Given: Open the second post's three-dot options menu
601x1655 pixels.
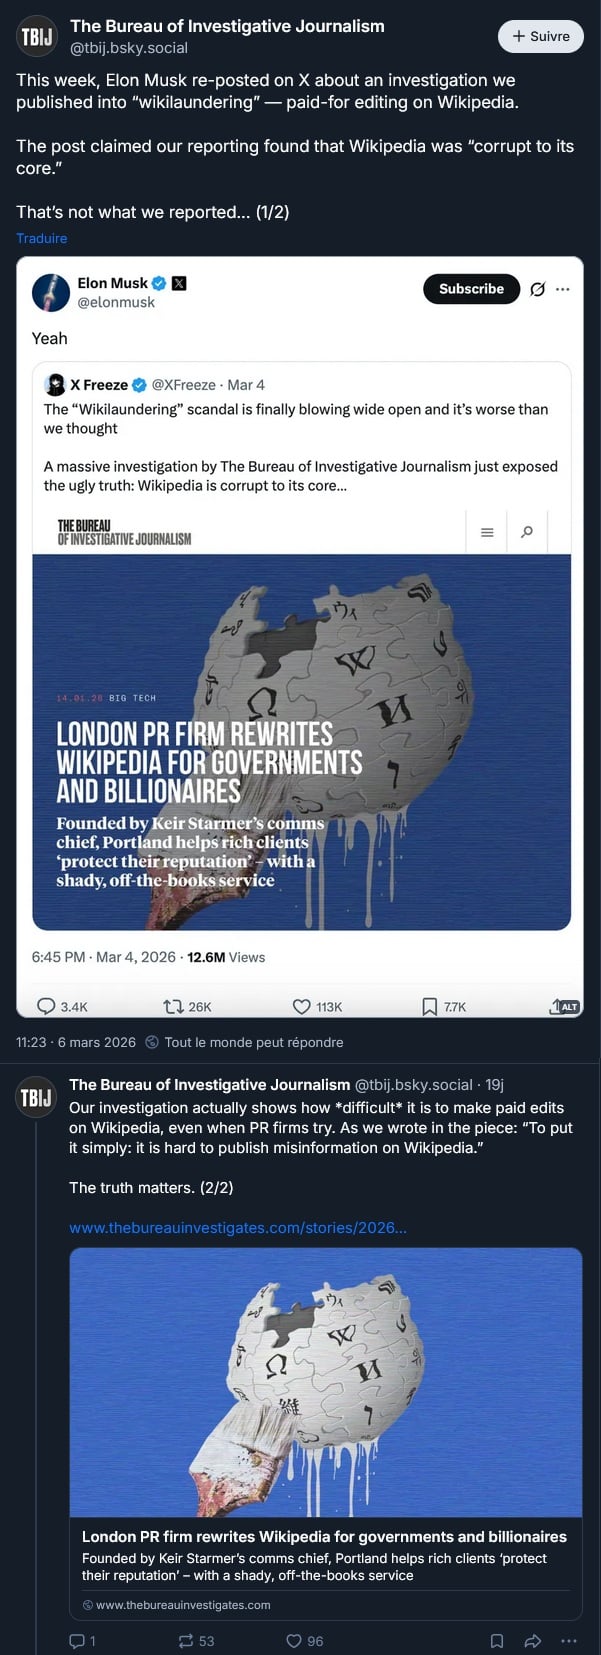Looking at the screenshot, I should click(x=568, y=1640).
